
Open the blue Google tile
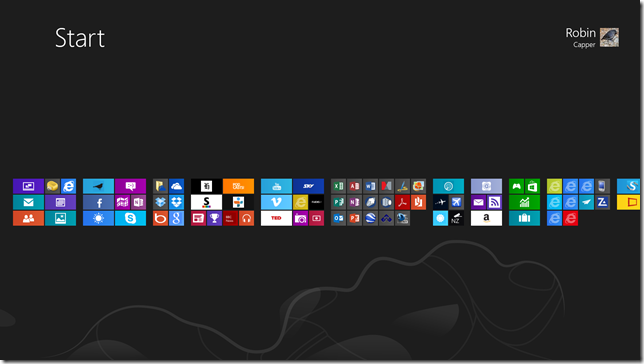point(177,218)
